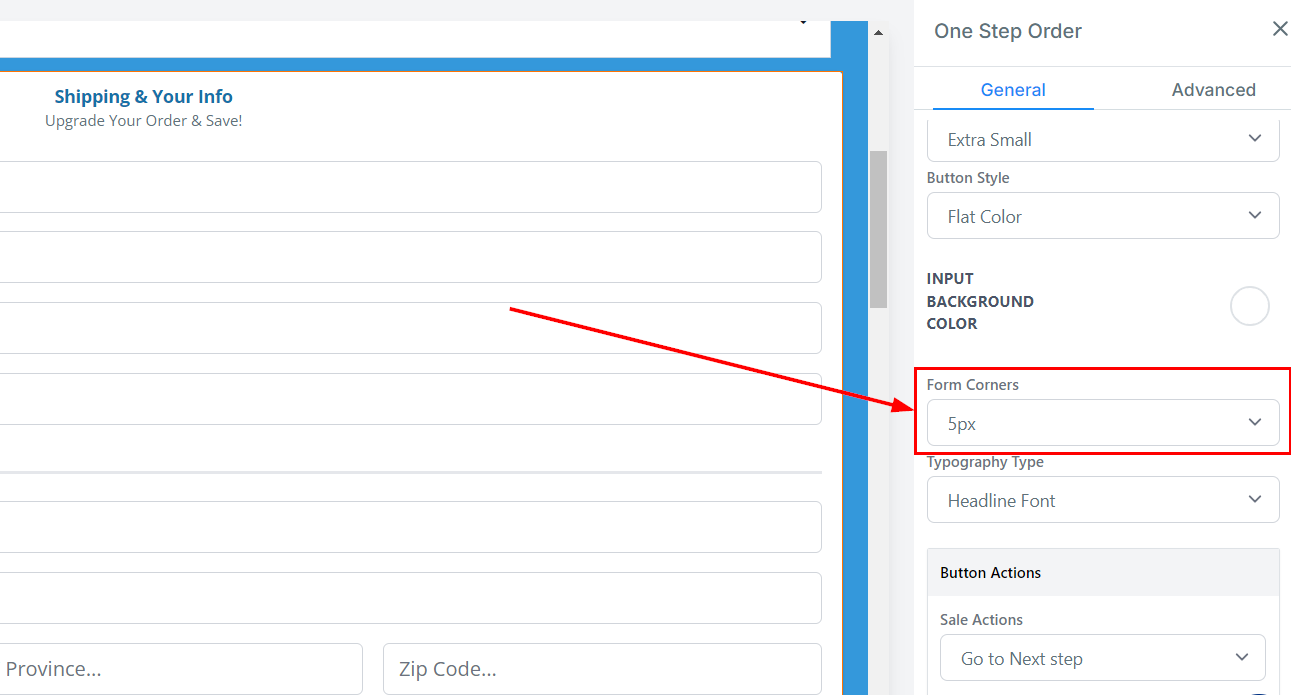Pick the Input Background Color swatch
Screen dimensions: 1291x695
pos(1249,306)
